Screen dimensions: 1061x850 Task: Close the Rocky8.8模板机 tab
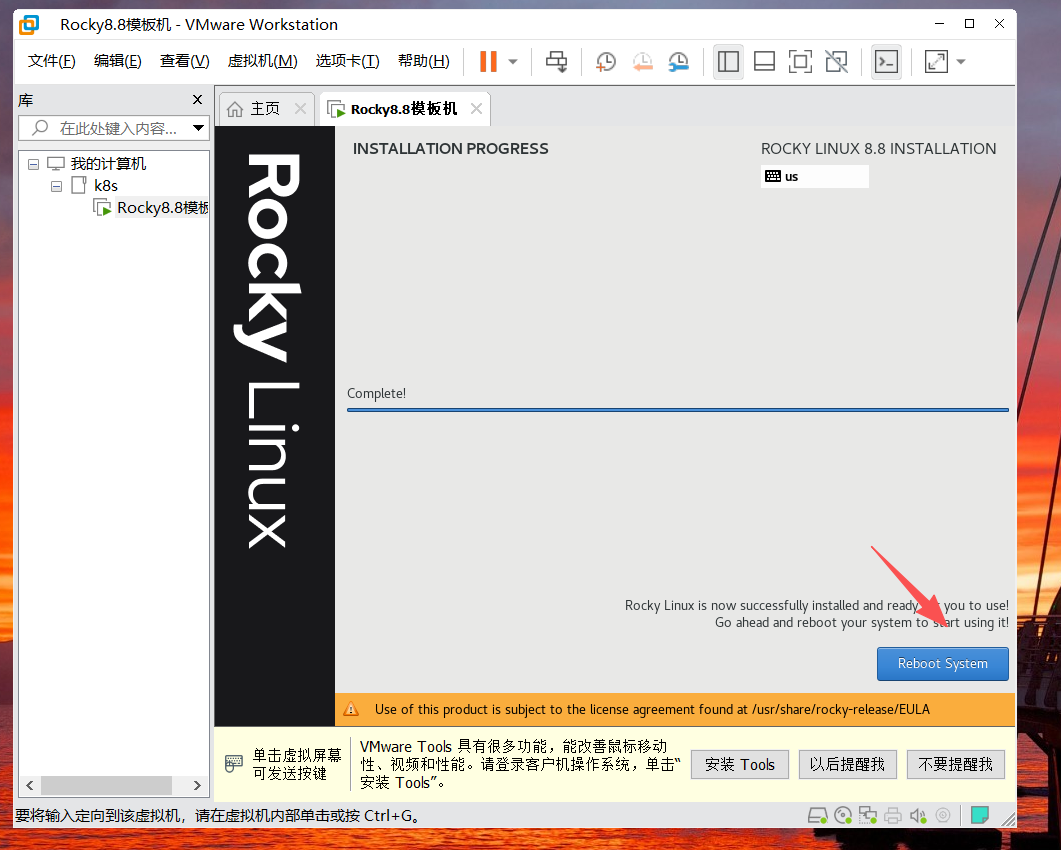476,108
